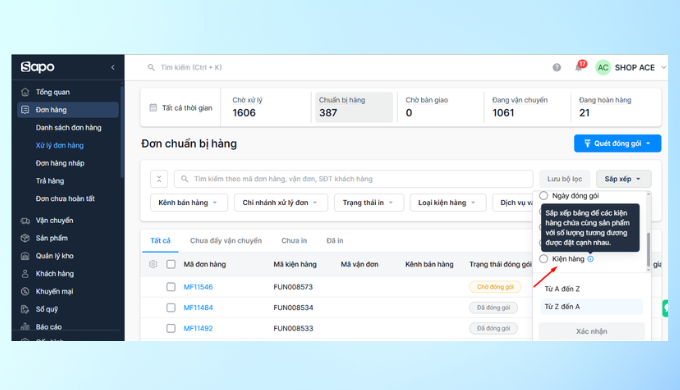This screenshot has height=390, width=680.
Task: Open the help question mark icon
Action: click(x=556, y=67)
